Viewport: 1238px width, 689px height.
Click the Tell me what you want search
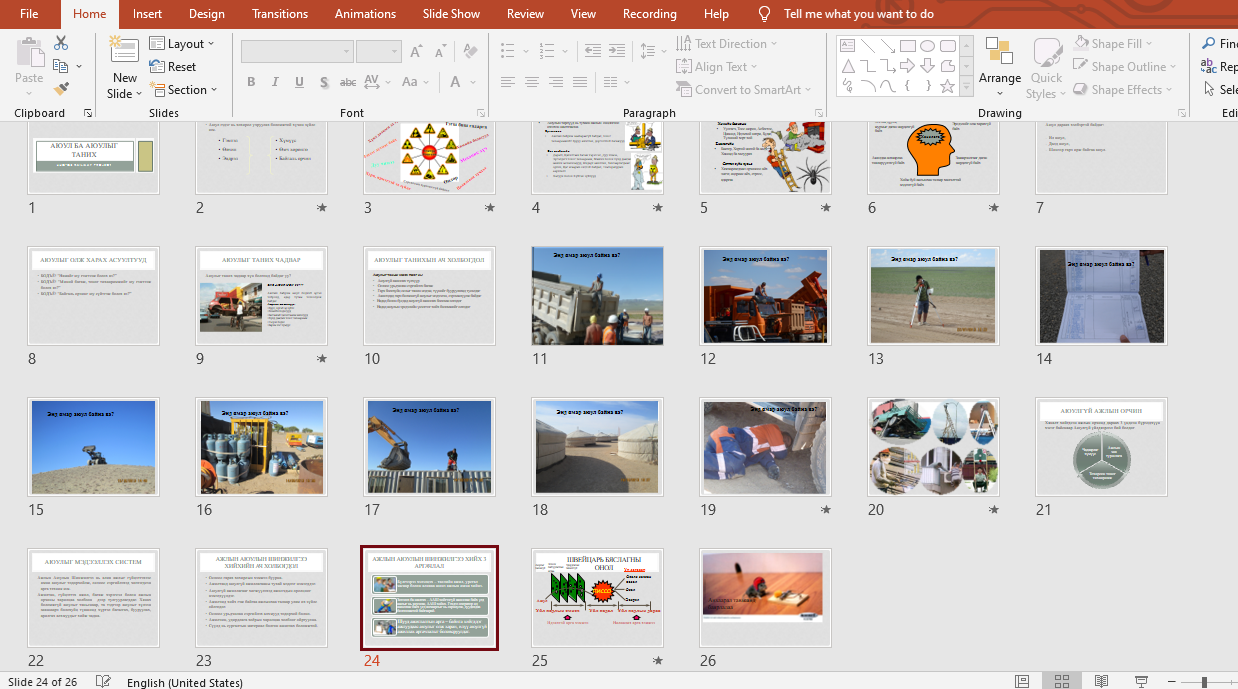[x=858, y=14]
